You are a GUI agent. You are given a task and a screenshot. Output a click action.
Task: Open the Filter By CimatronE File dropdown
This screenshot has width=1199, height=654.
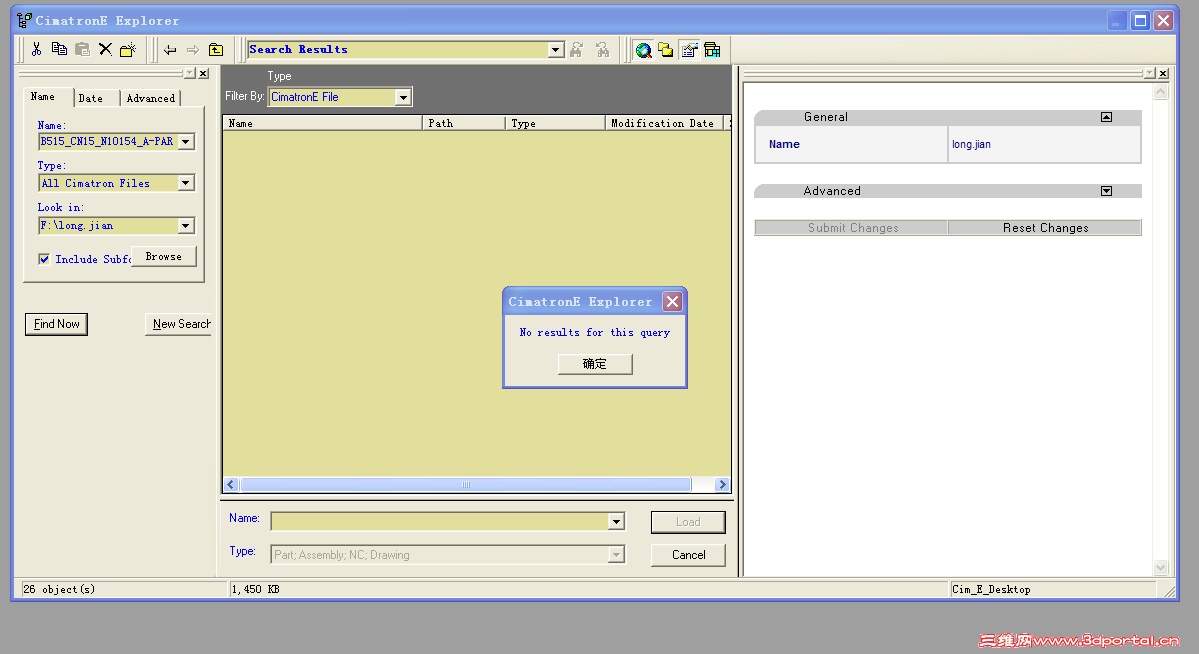[x=403, y=97]
